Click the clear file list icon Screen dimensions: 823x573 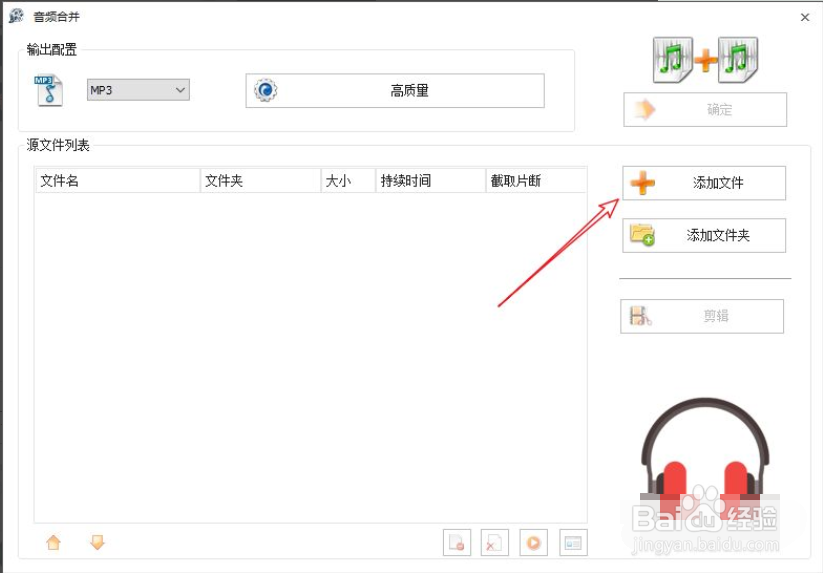494,543
